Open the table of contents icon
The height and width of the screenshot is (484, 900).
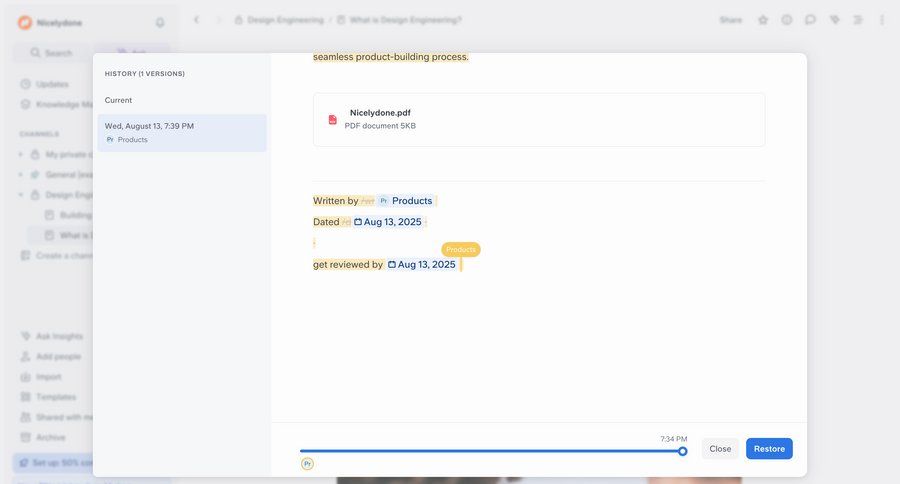[x=858, y=20]
